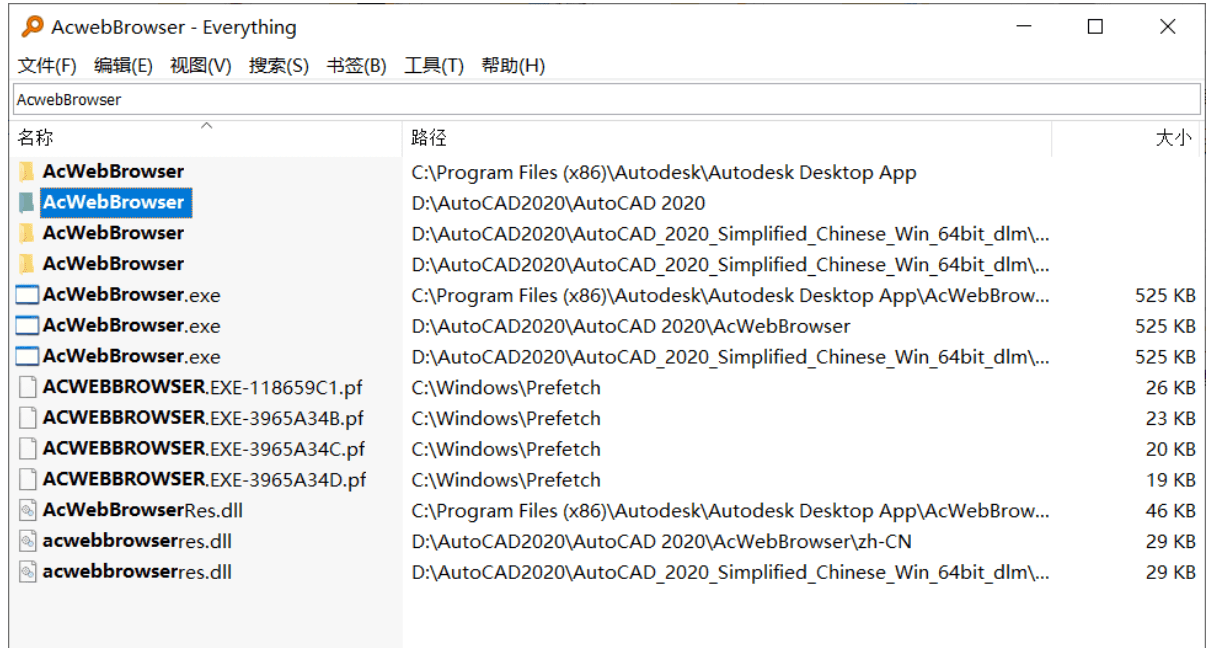
Task: Click the prefetch file icon of ACWEBBROWSER.EXE-118659C1.pf
Action: tap(28, 387)
